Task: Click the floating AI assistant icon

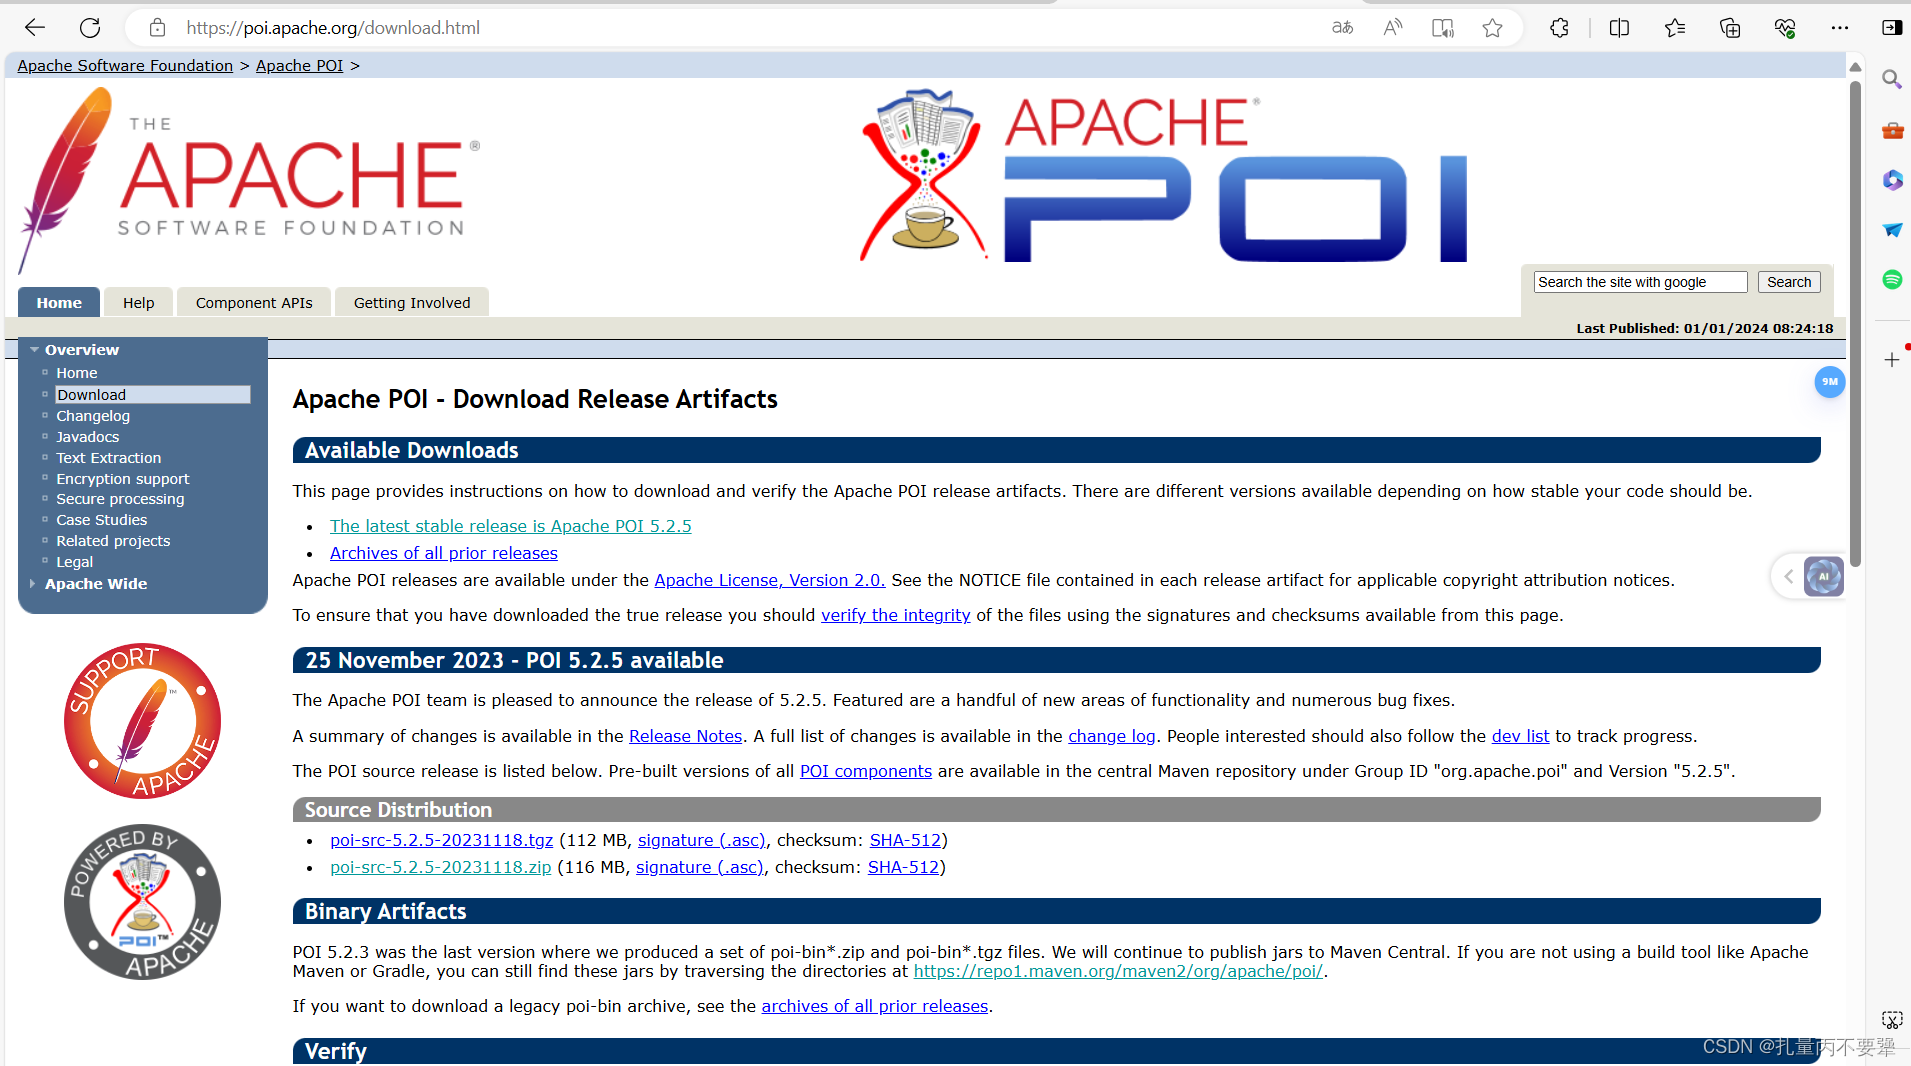Action: click(1823, 577)
